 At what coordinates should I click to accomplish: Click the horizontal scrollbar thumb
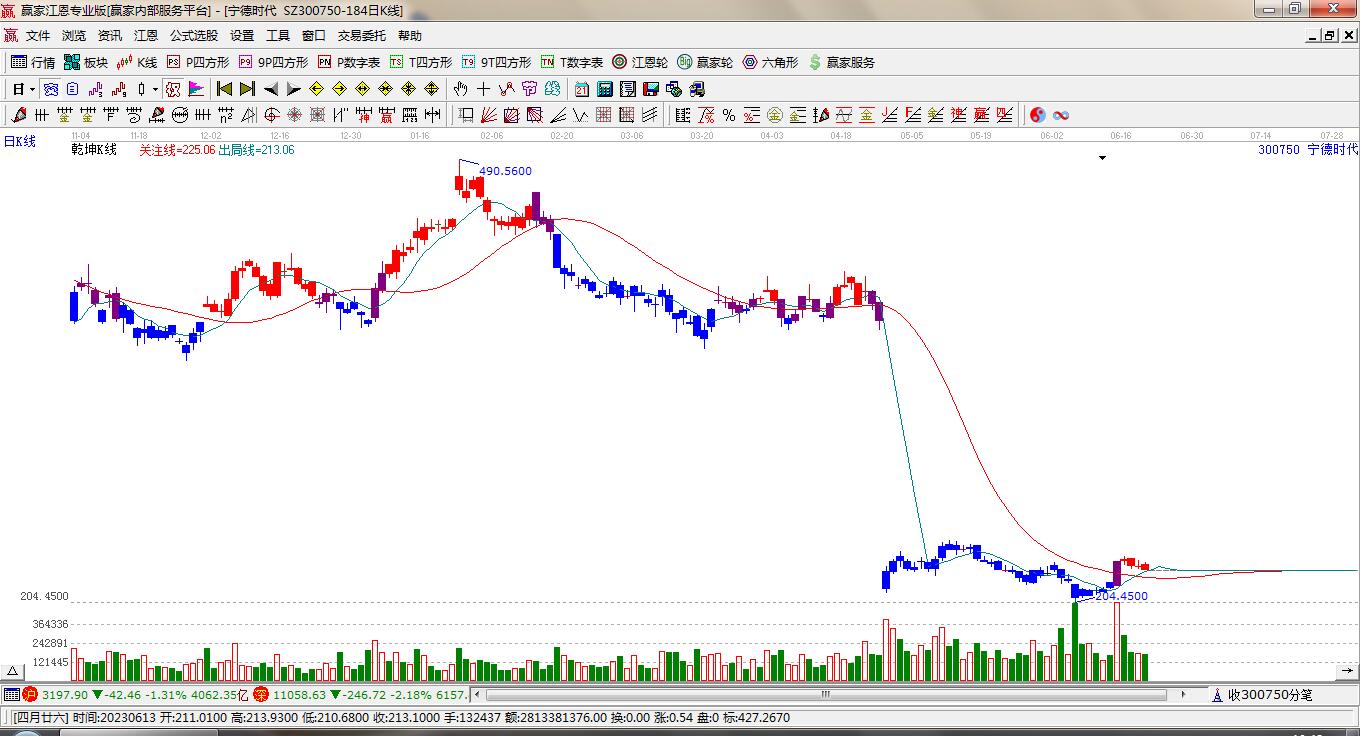(826, 695)
